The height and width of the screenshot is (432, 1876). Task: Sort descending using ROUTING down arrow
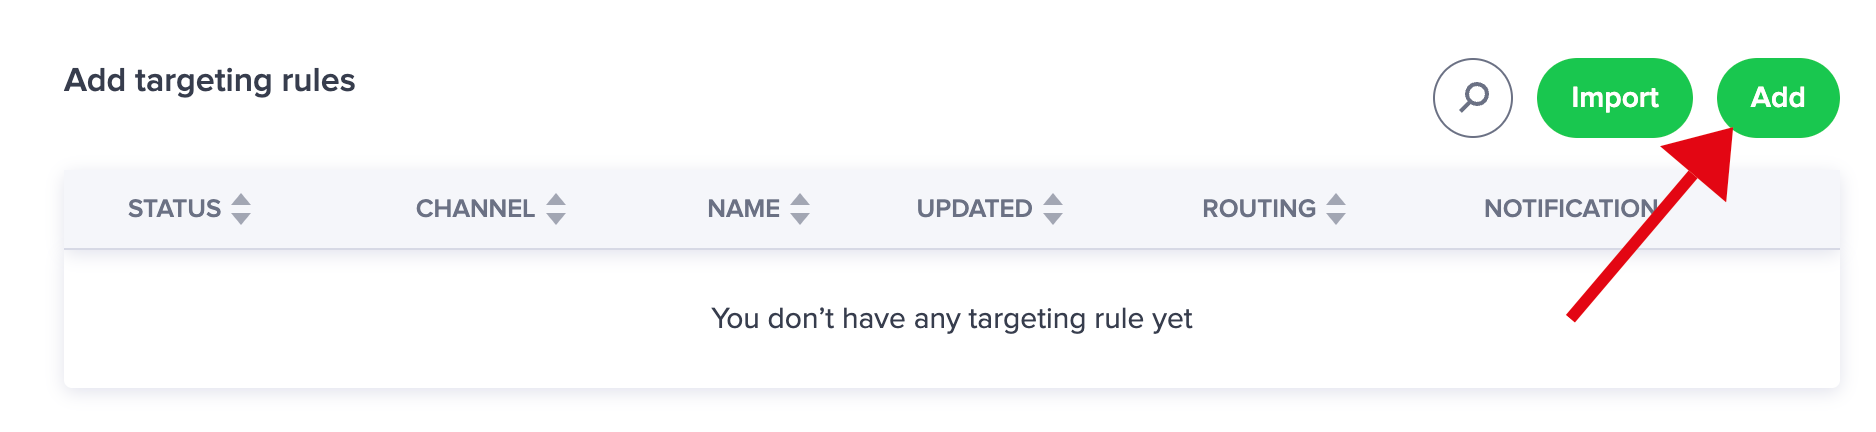pyautogui.click(x=1336, y=218)
